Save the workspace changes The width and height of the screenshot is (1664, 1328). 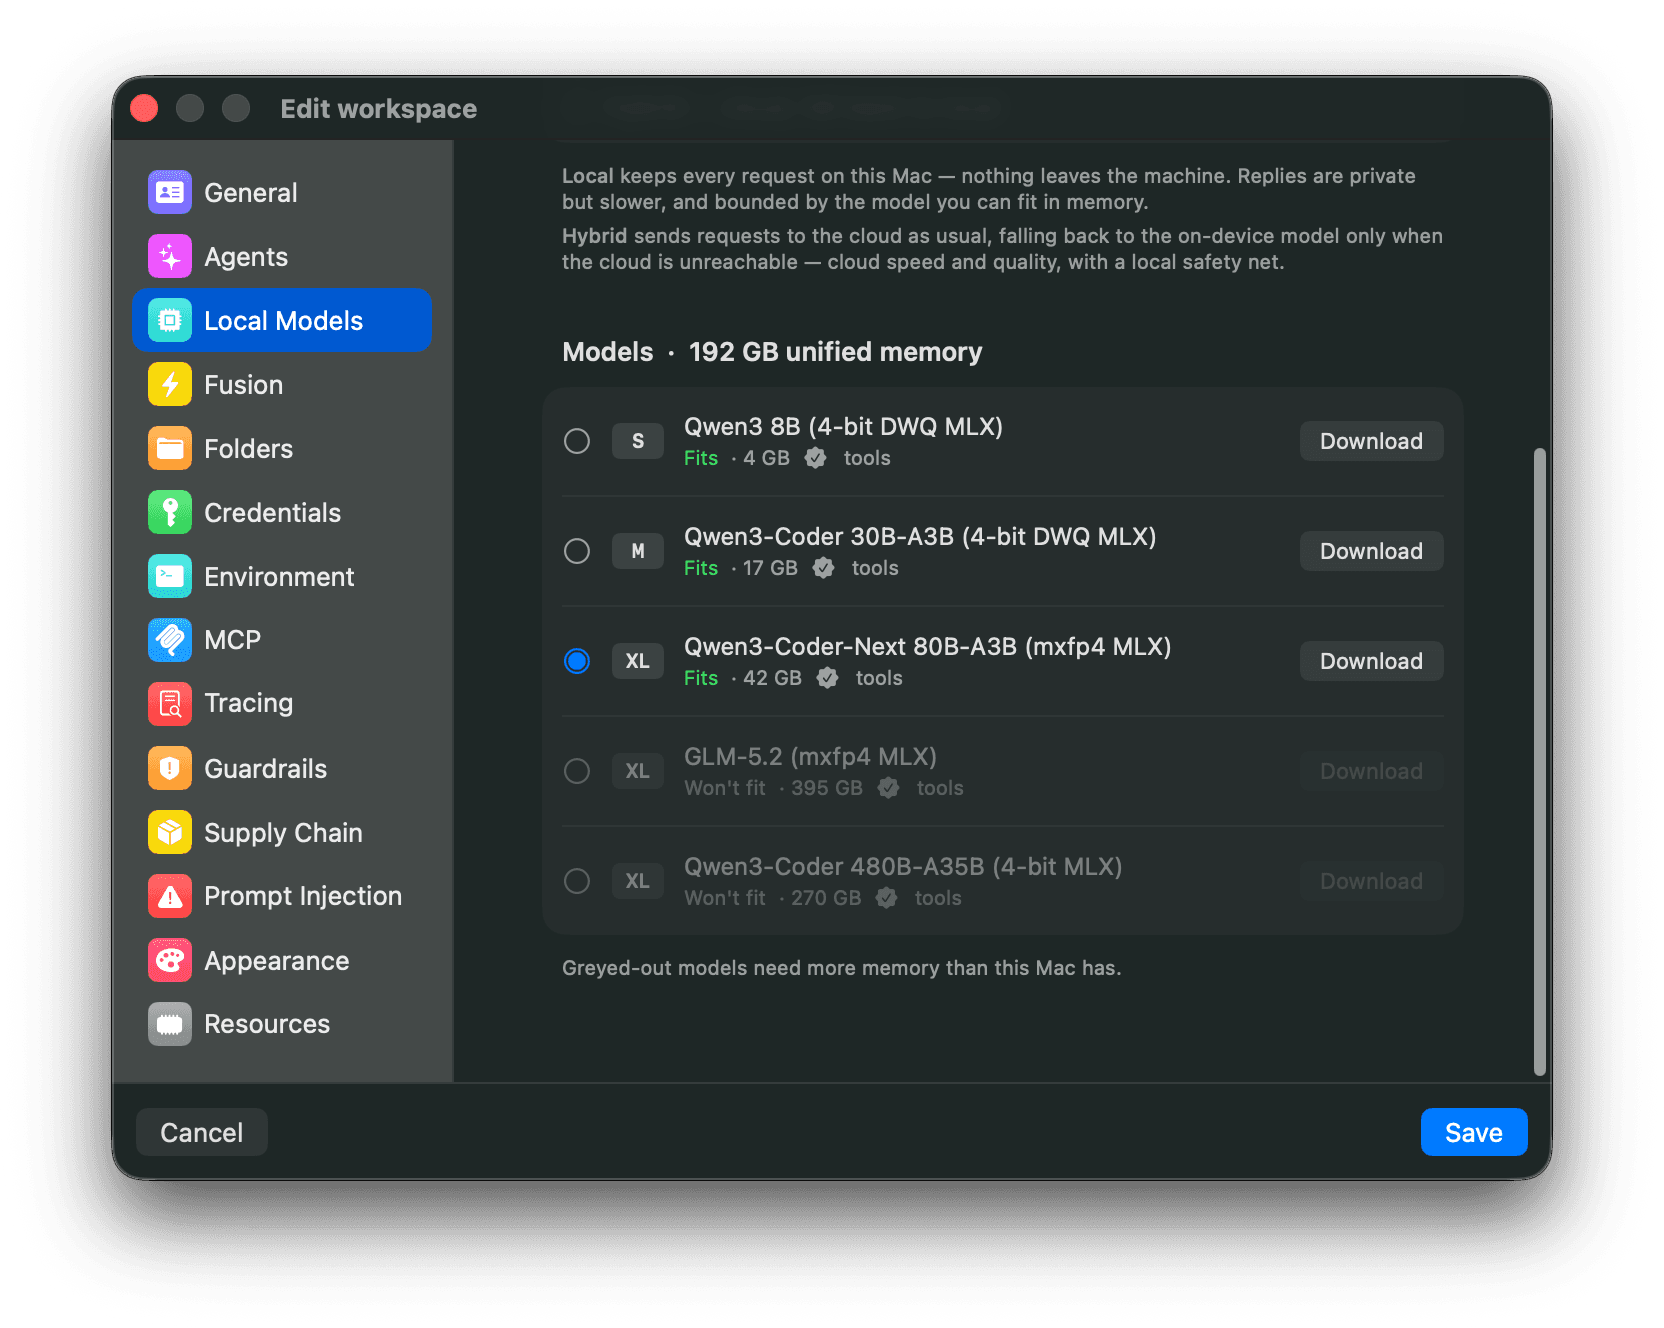[1474, 1132]
